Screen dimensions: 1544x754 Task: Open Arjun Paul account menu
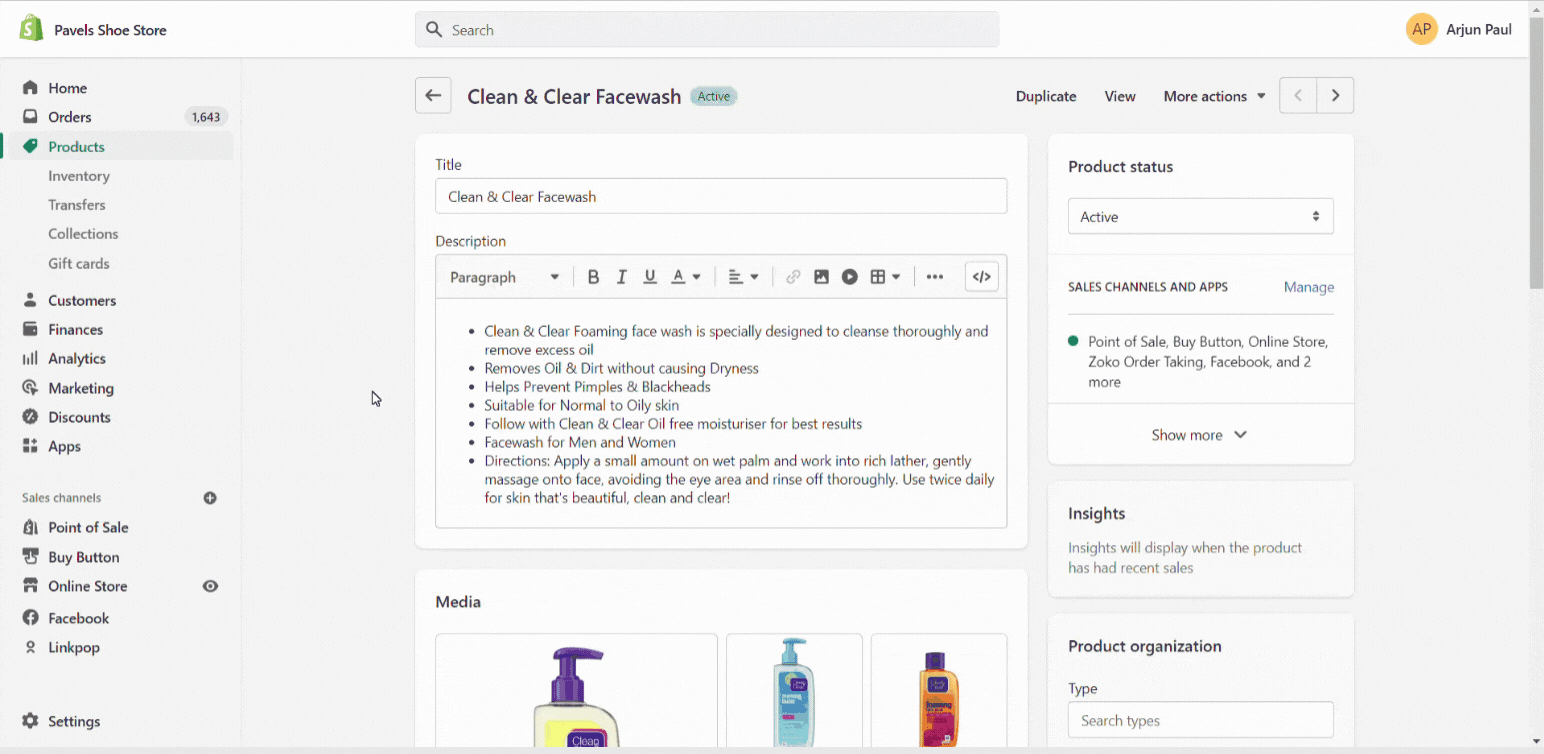click(x=1459, y=29)
